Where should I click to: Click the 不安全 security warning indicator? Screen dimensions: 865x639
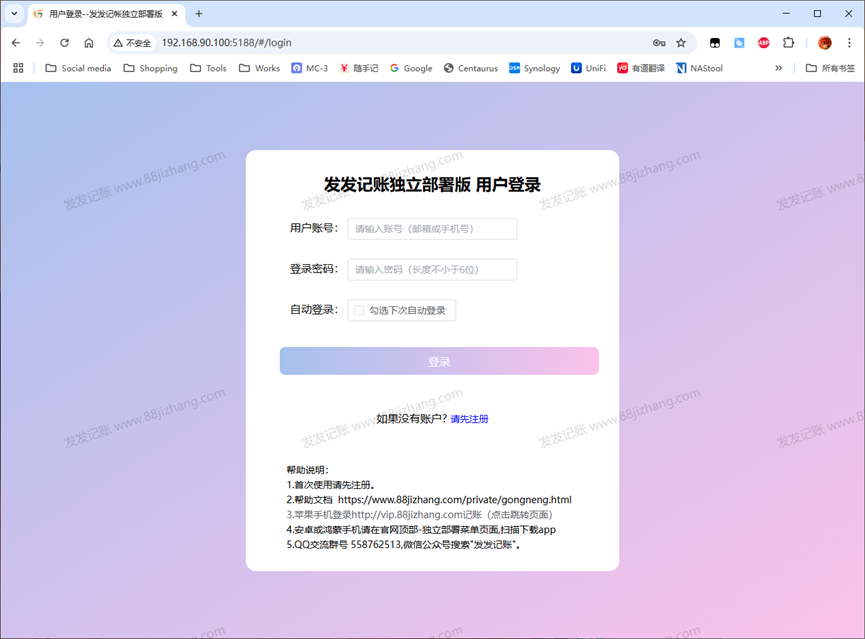pyautogui.click(x=132, y=42)
